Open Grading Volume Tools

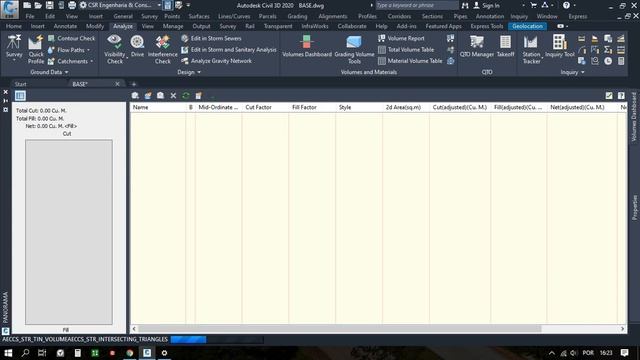[354, 49]
